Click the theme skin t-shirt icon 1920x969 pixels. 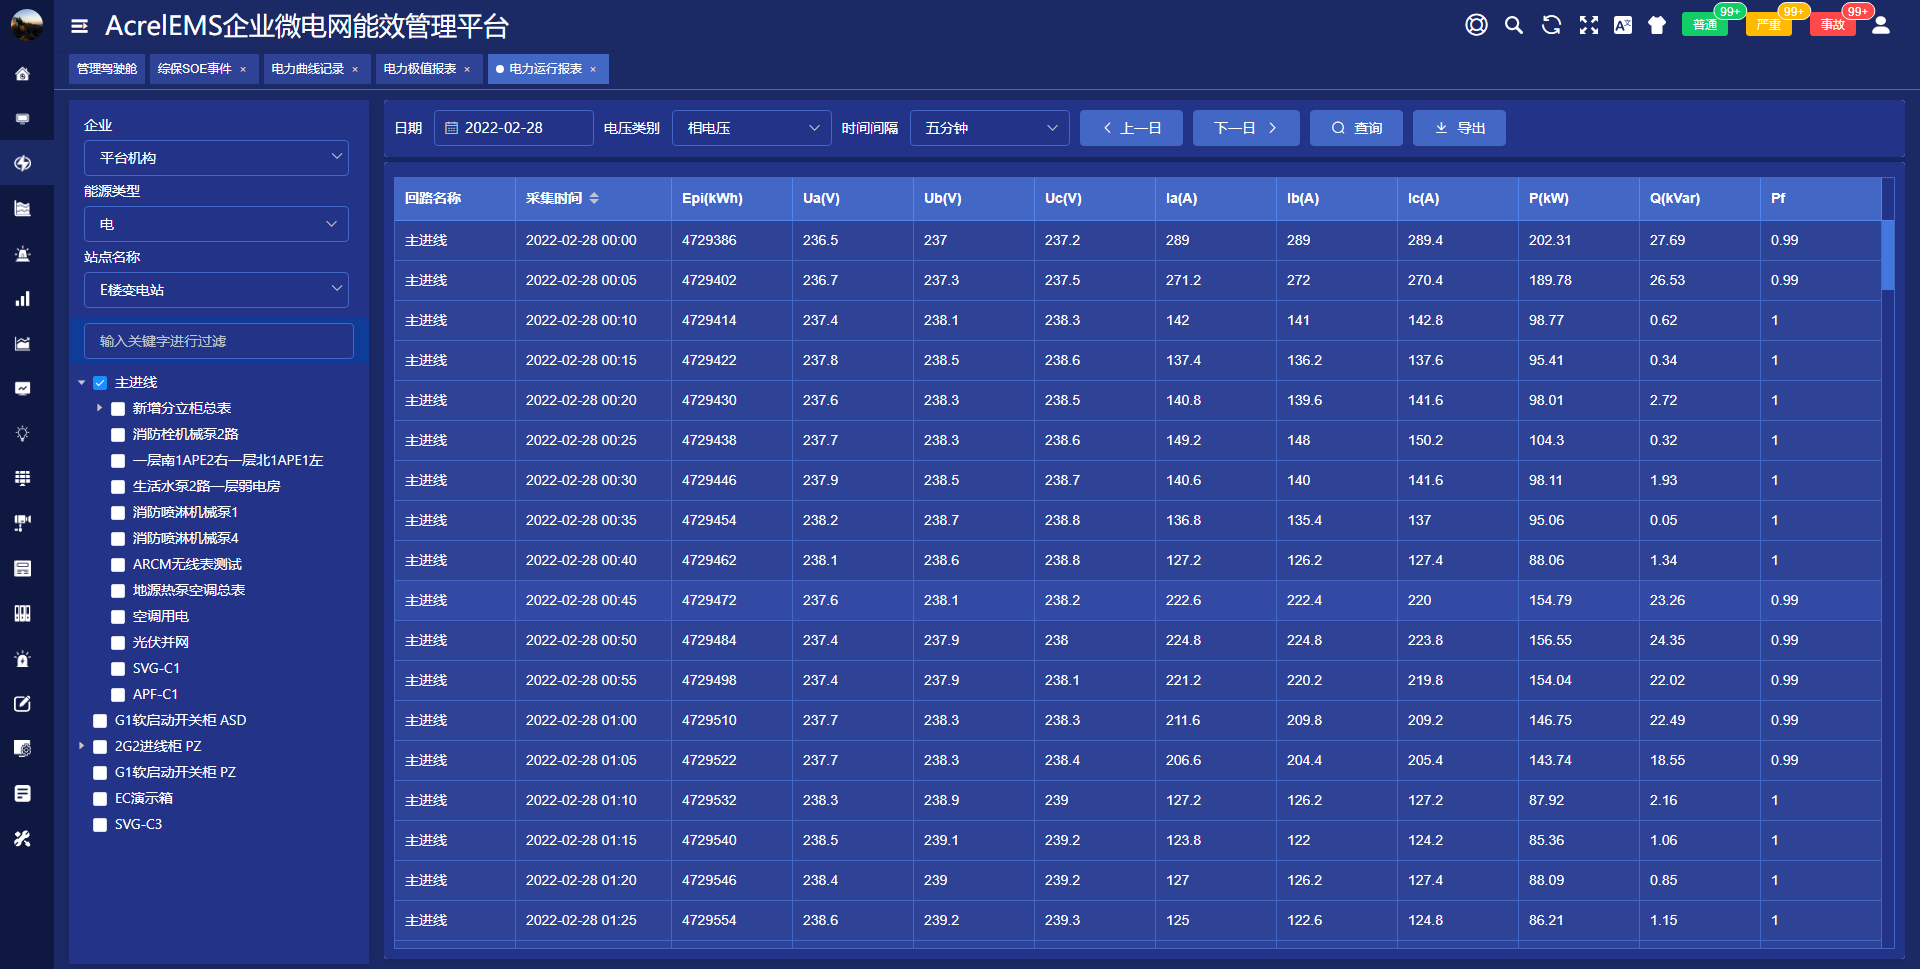pyautogui.click(x=1657, y=26)
